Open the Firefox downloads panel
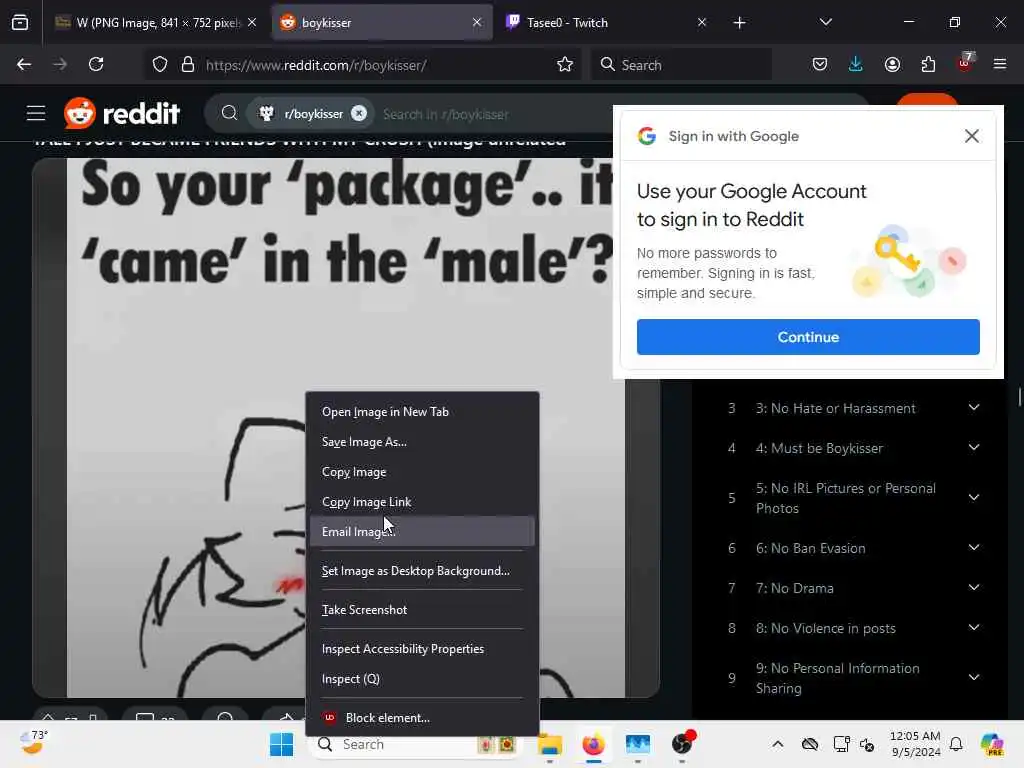 click(856, 64)
